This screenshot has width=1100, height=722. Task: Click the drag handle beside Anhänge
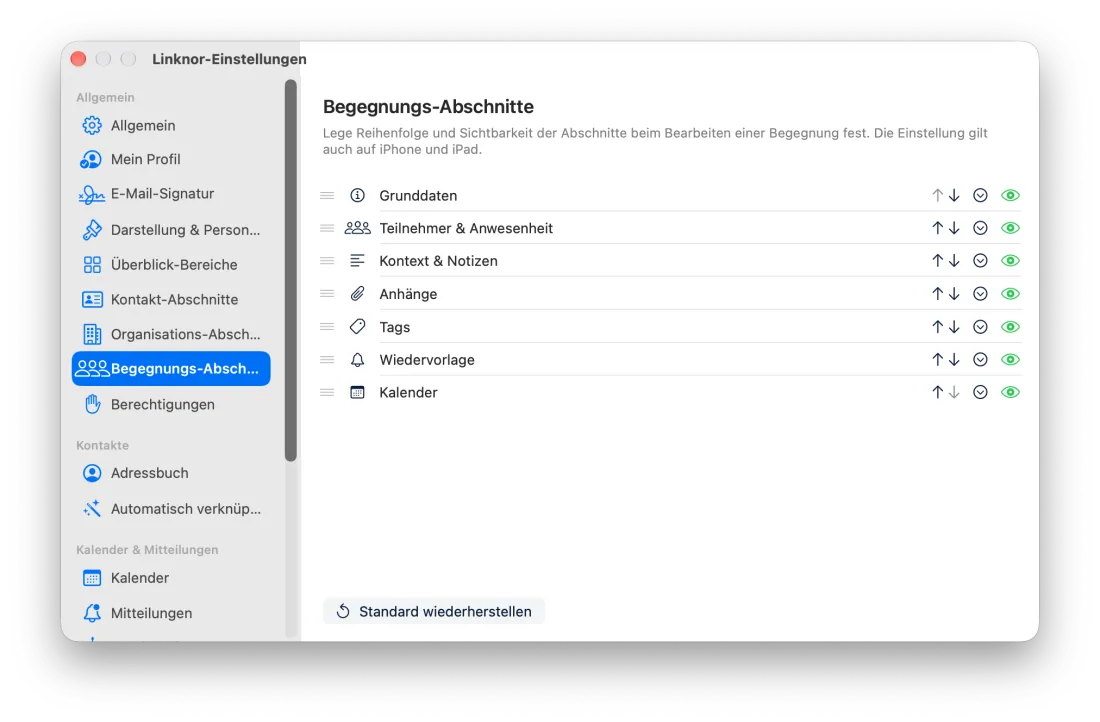(x=327, y=294)
